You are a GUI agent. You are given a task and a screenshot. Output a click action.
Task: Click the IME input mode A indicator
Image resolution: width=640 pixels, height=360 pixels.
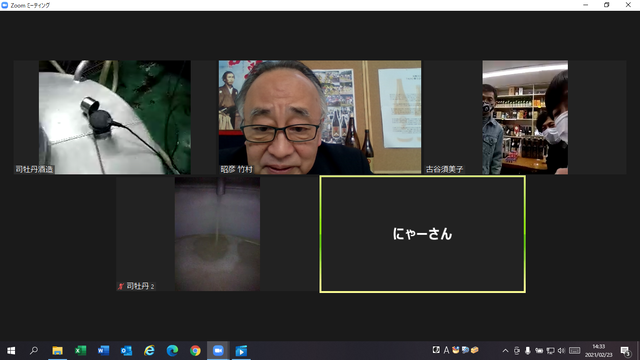tap(446, 350)
